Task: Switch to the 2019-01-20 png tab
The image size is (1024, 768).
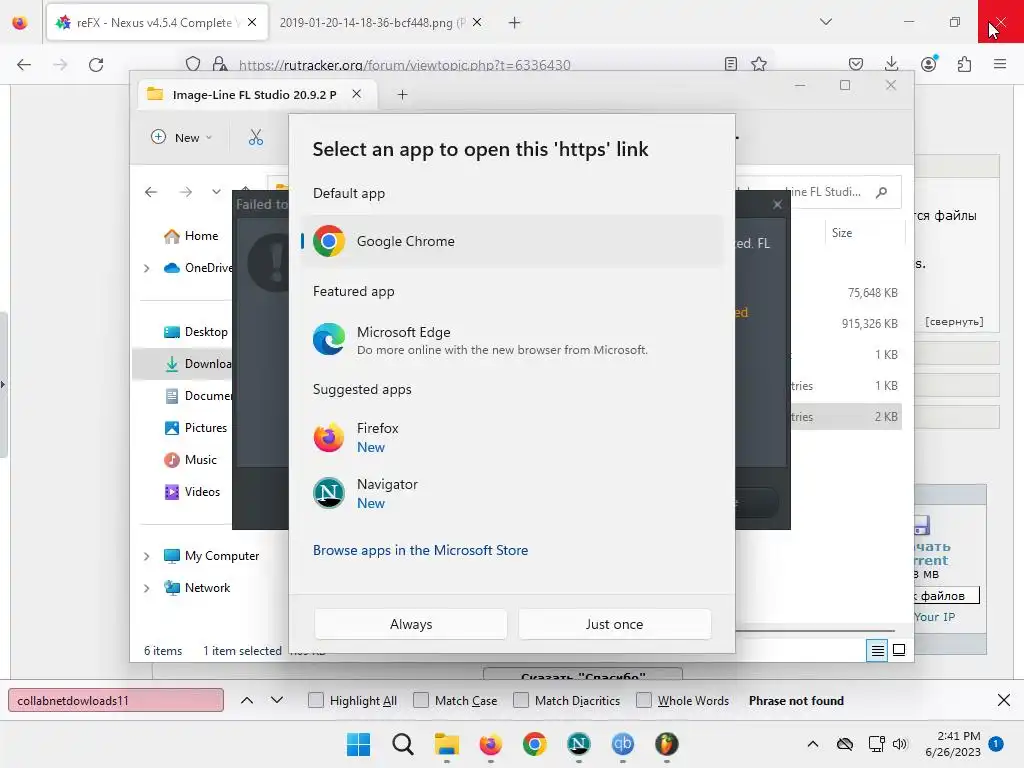Action: (x=372, y=23)
